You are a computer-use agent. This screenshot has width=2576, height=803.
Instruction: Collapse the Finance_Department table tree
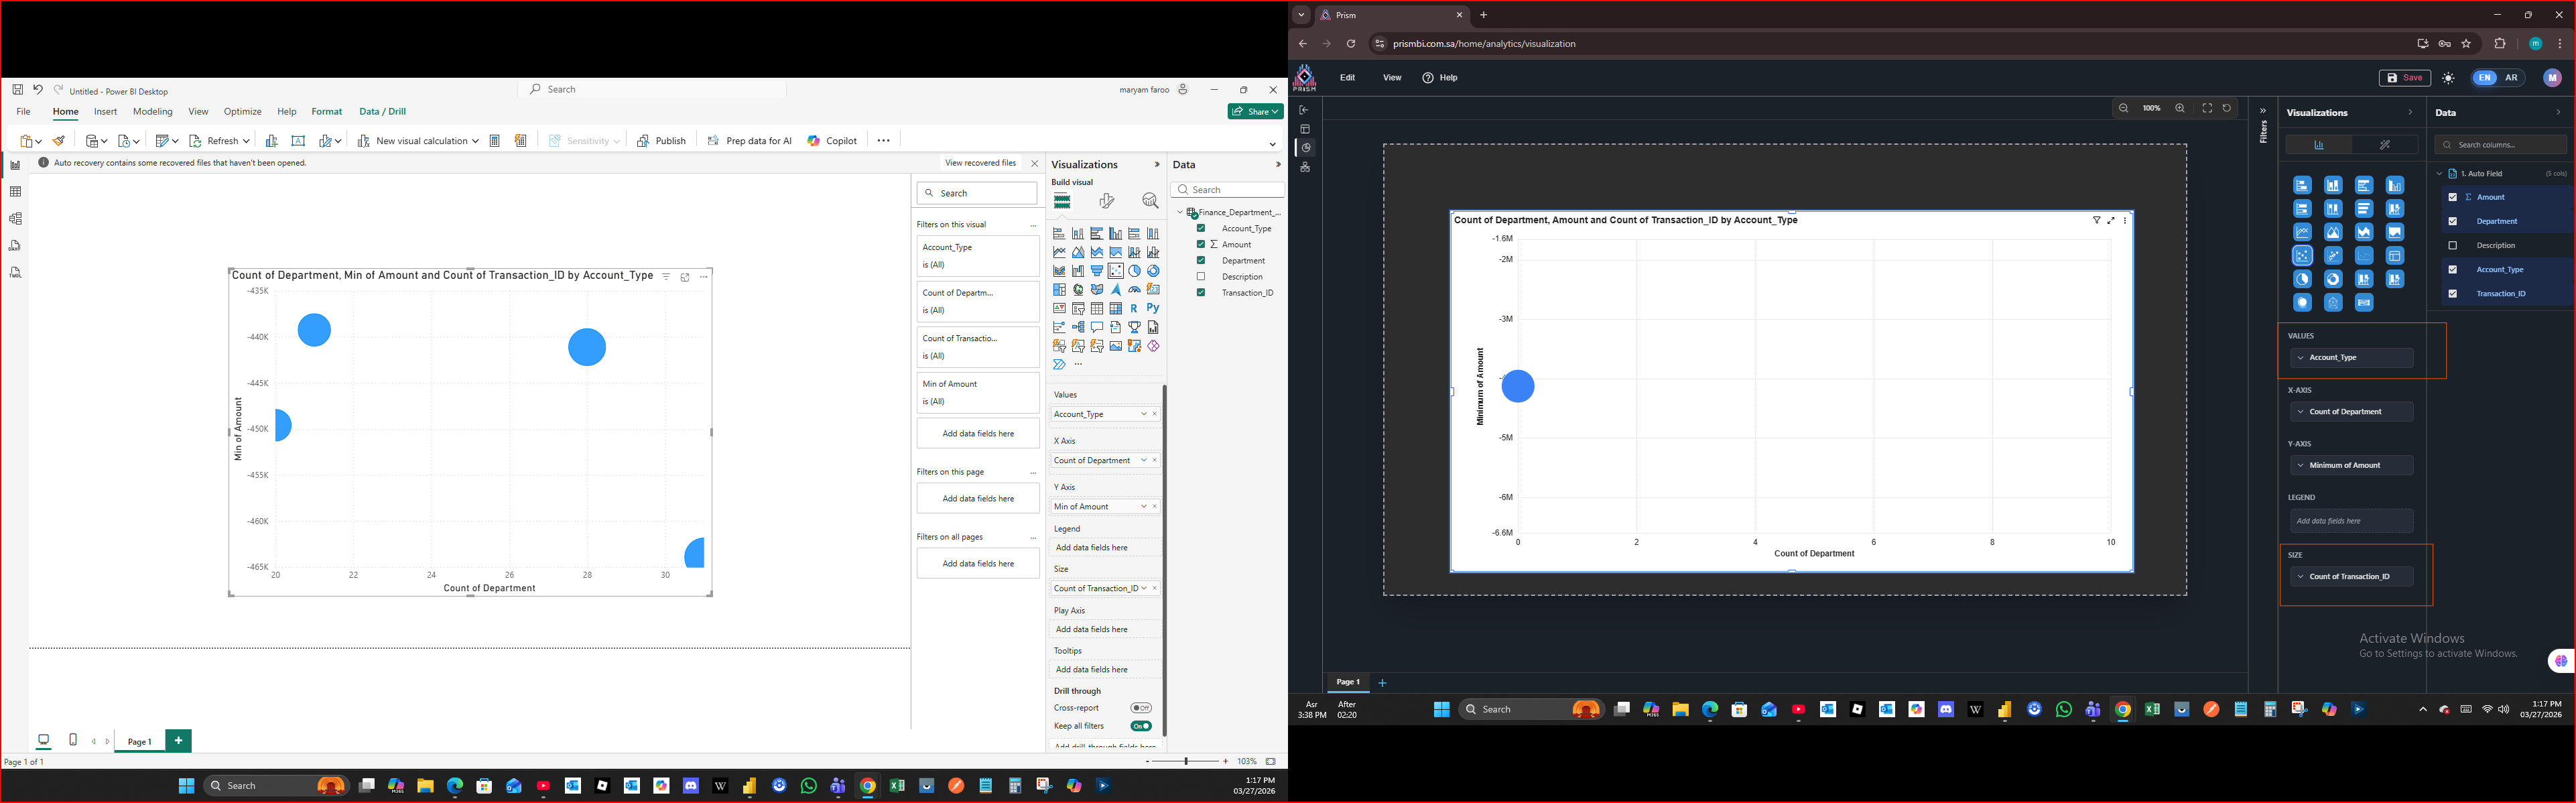click(1180, 212)
